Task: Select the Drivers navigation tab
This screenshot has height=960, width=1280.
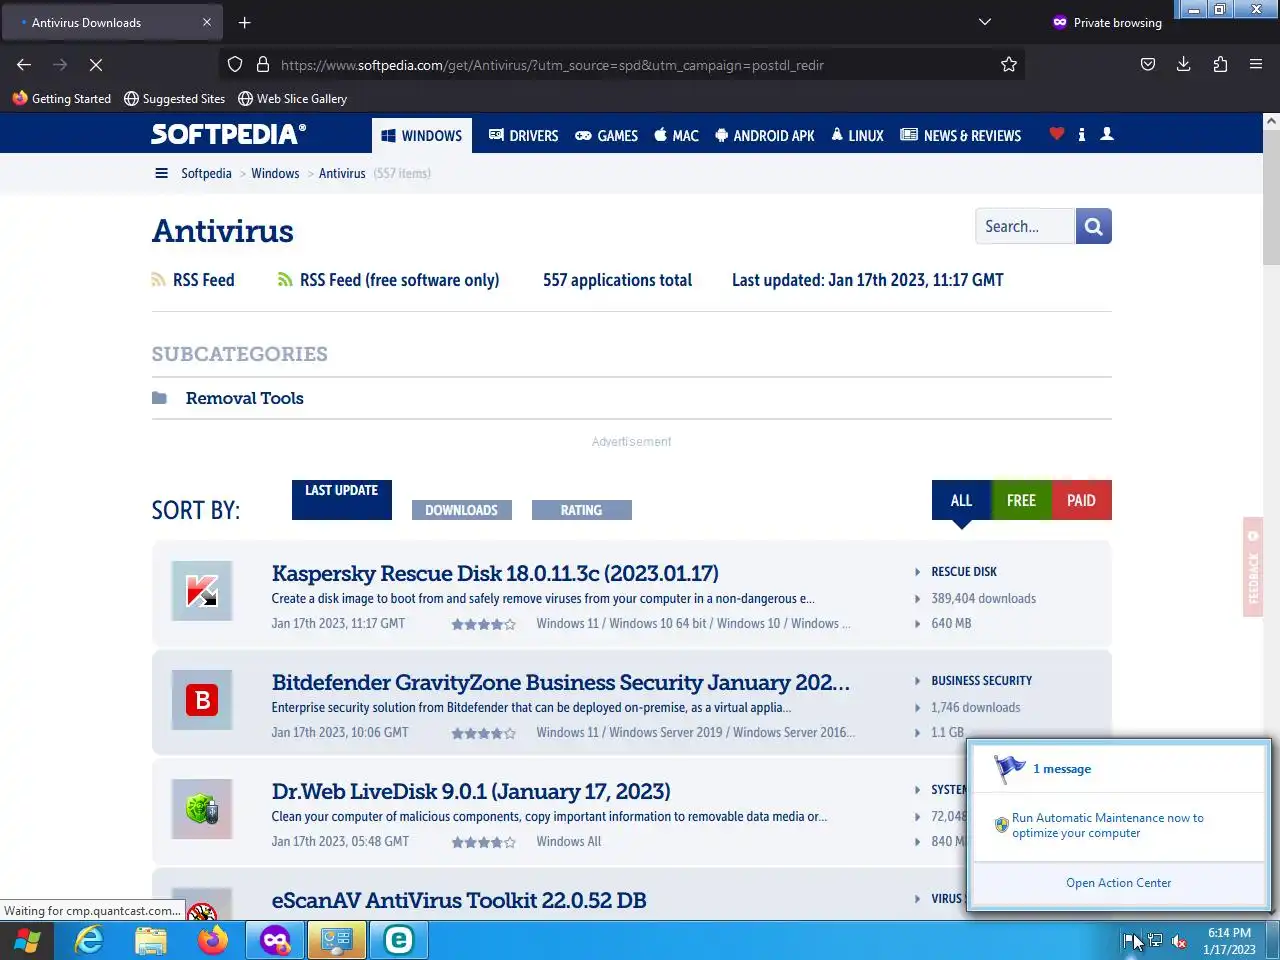Action: 523,135
